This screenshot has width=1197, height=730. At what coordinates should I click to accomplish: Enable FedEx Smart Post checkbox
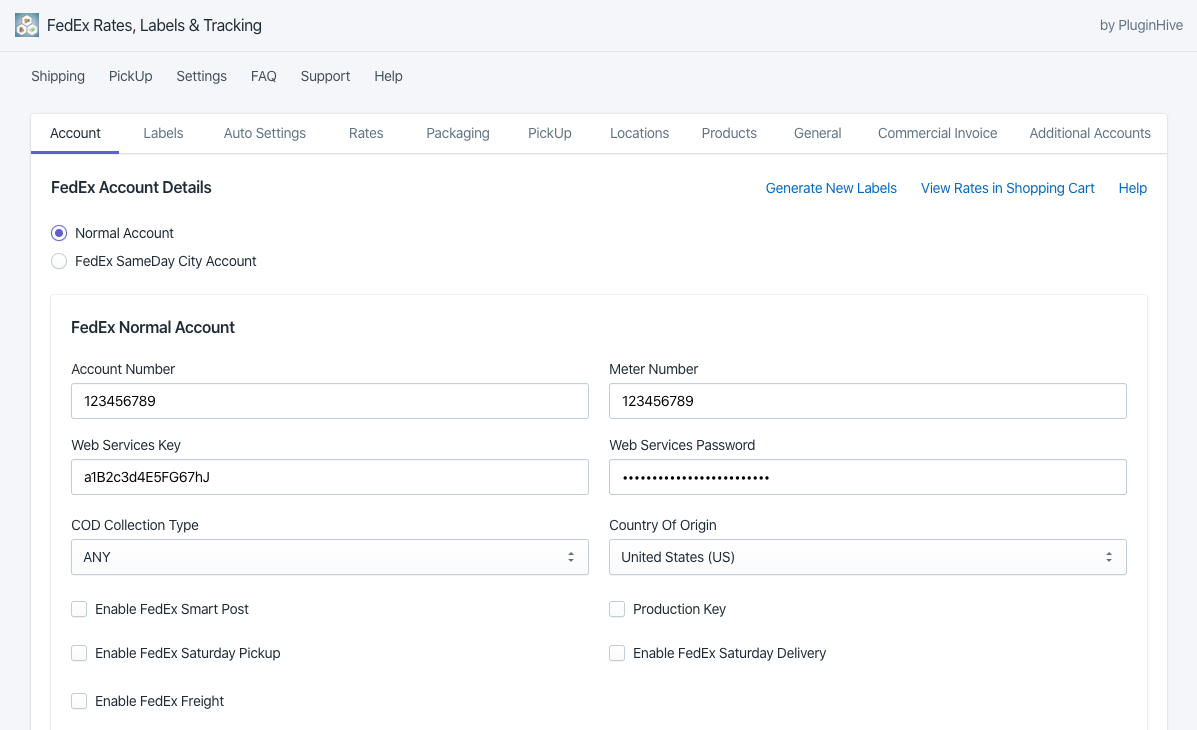pos(79,609)
